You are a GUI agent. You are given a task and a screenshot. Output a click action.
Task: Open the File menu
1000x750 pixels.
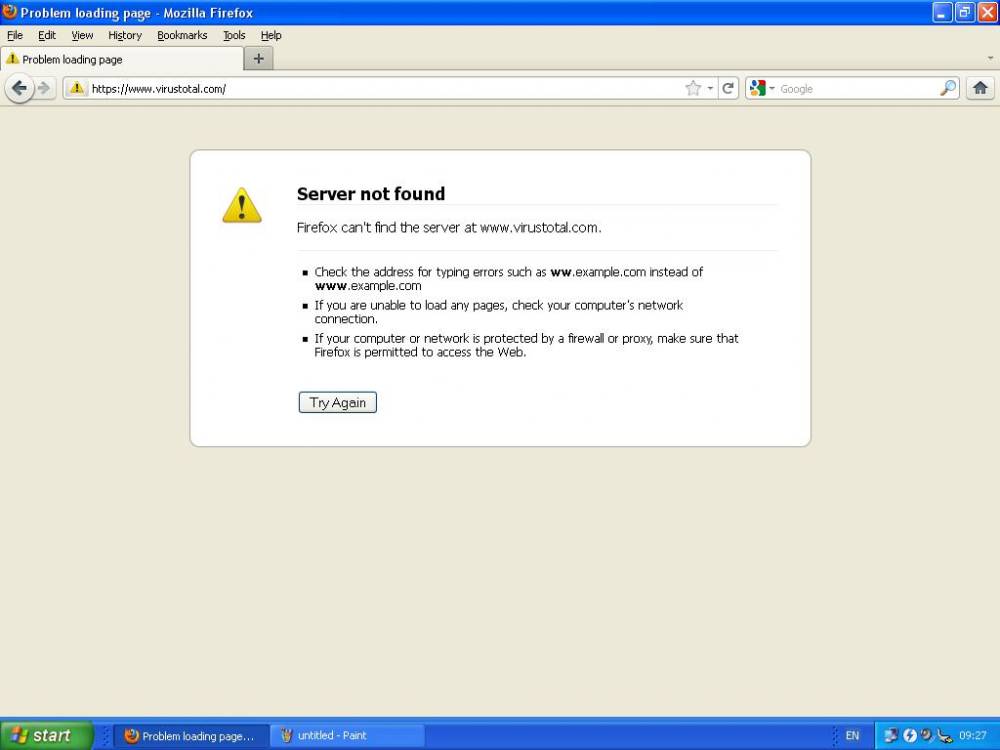click(x=15, y=35)
